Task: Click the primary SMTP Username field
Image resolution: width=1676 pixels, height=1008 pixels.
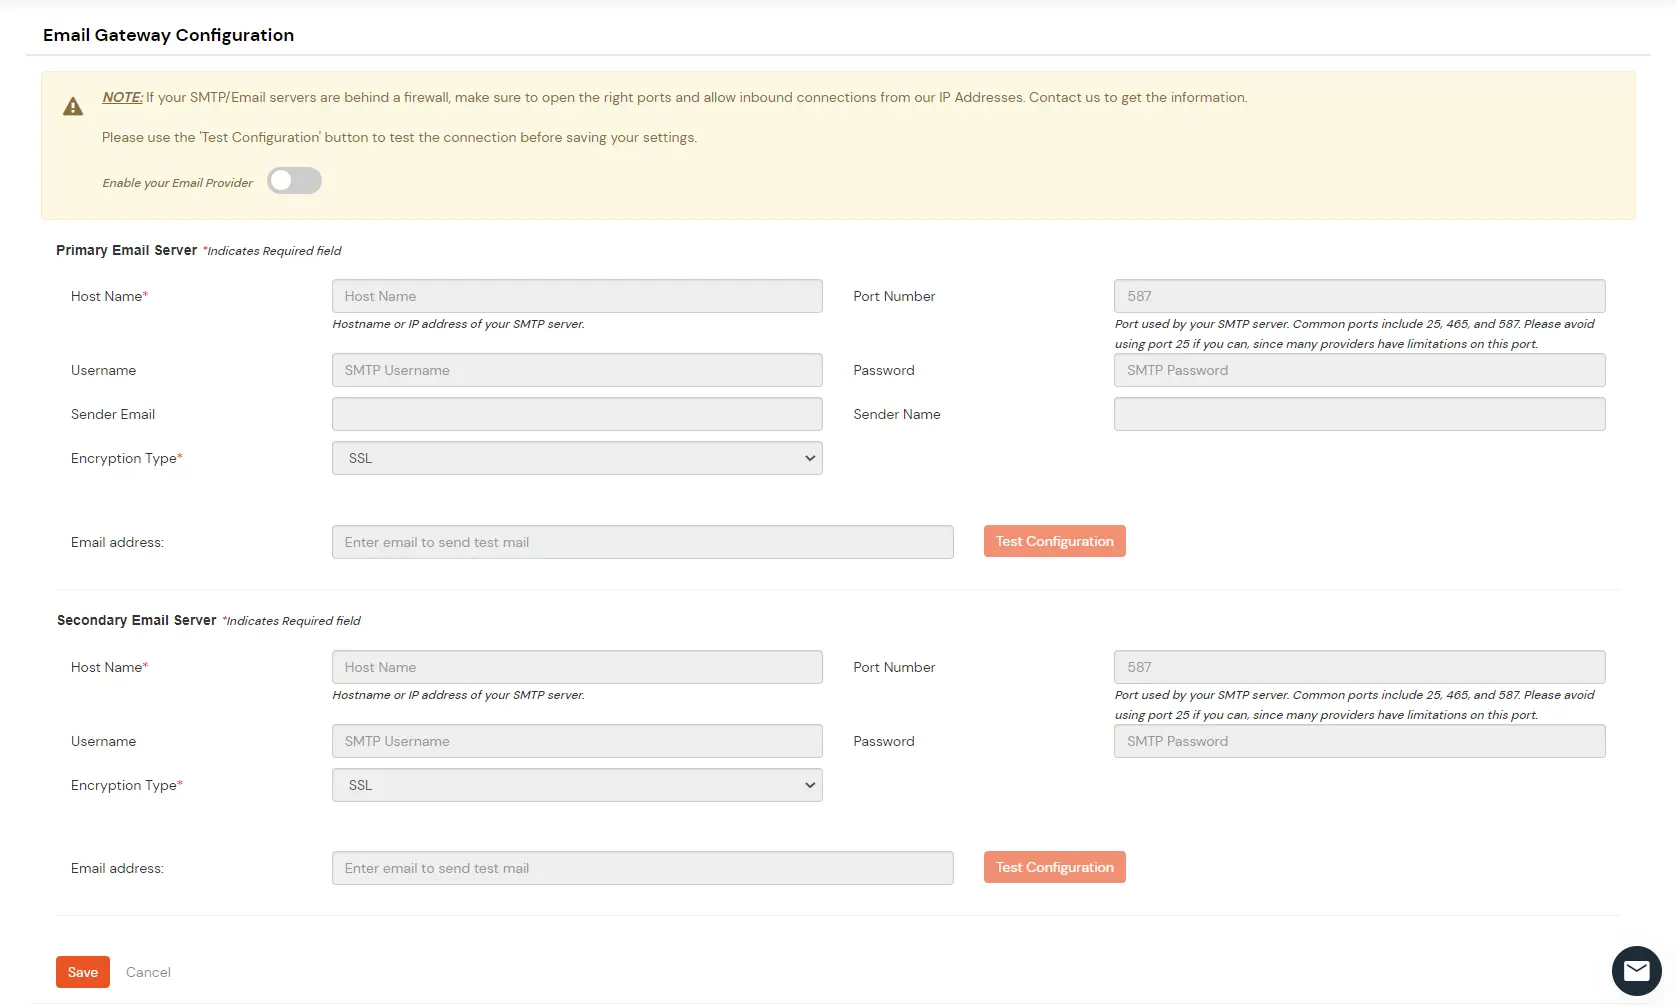Action: pos(576,370)
